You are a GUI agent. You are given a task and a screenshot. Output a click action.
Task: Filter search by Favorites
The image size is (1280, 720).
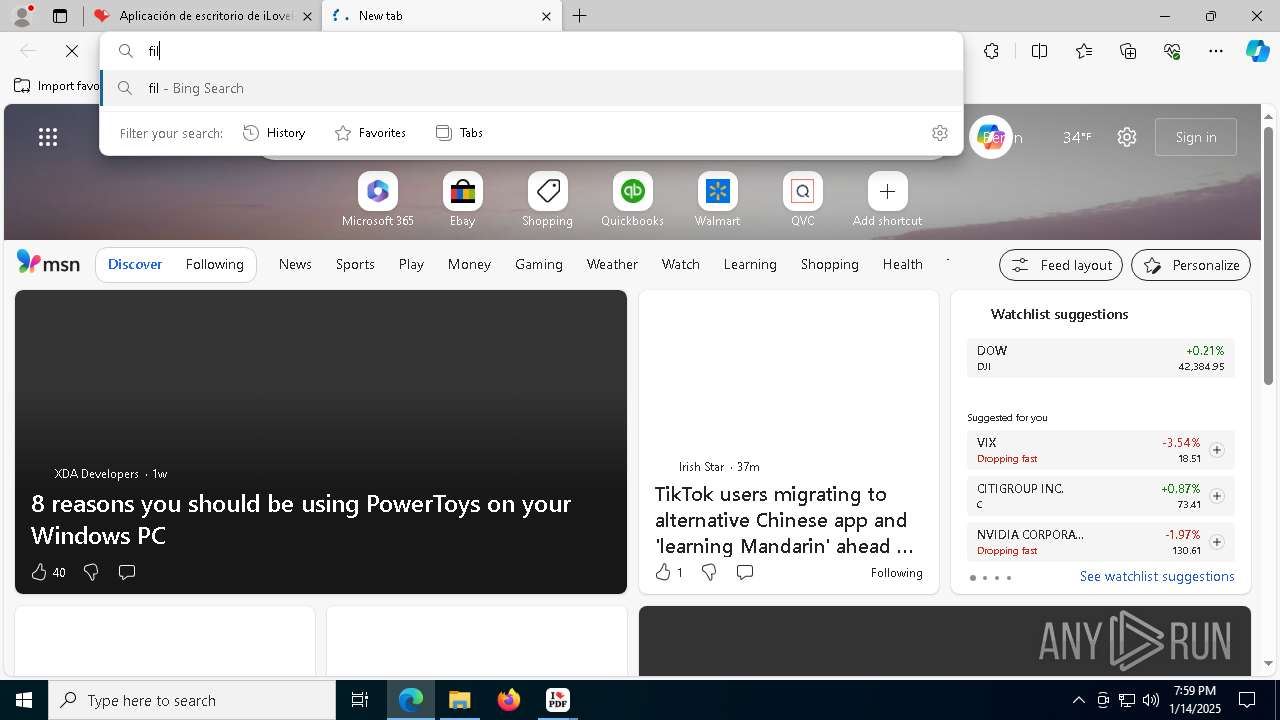(371, 133)
